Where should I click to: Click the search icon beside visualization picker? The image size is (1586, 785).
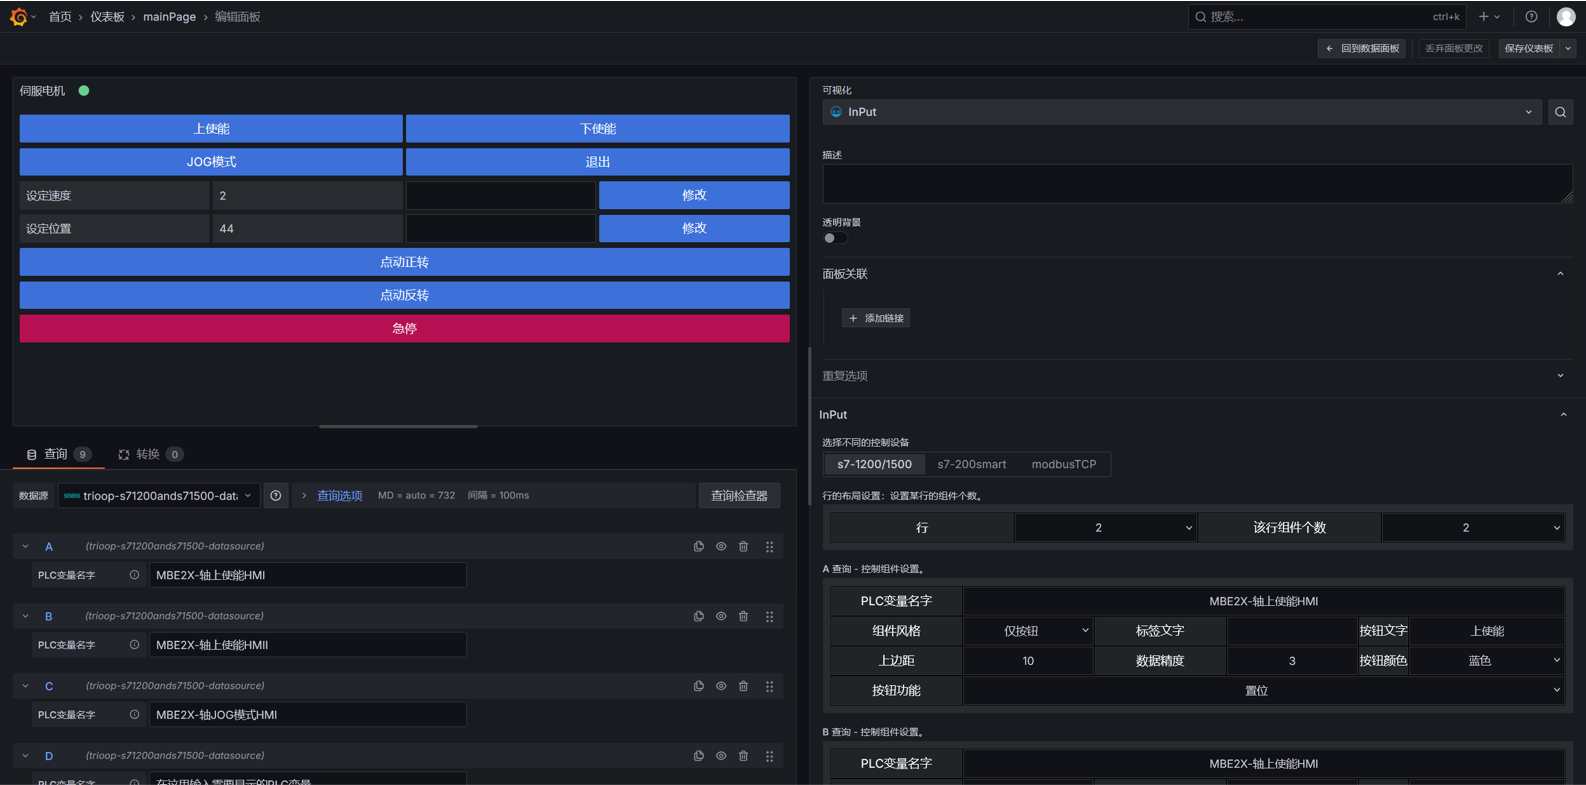1560,112
